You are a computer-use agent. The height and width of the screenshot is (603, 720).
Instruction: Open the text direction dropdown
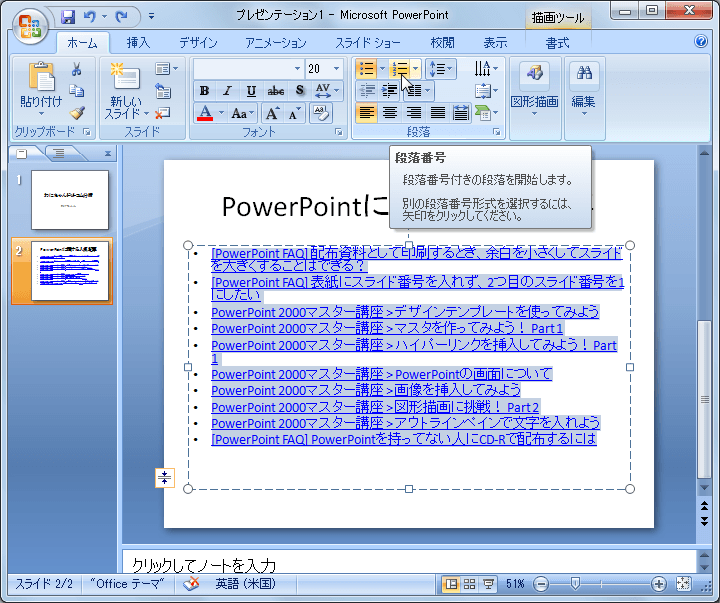486,69
